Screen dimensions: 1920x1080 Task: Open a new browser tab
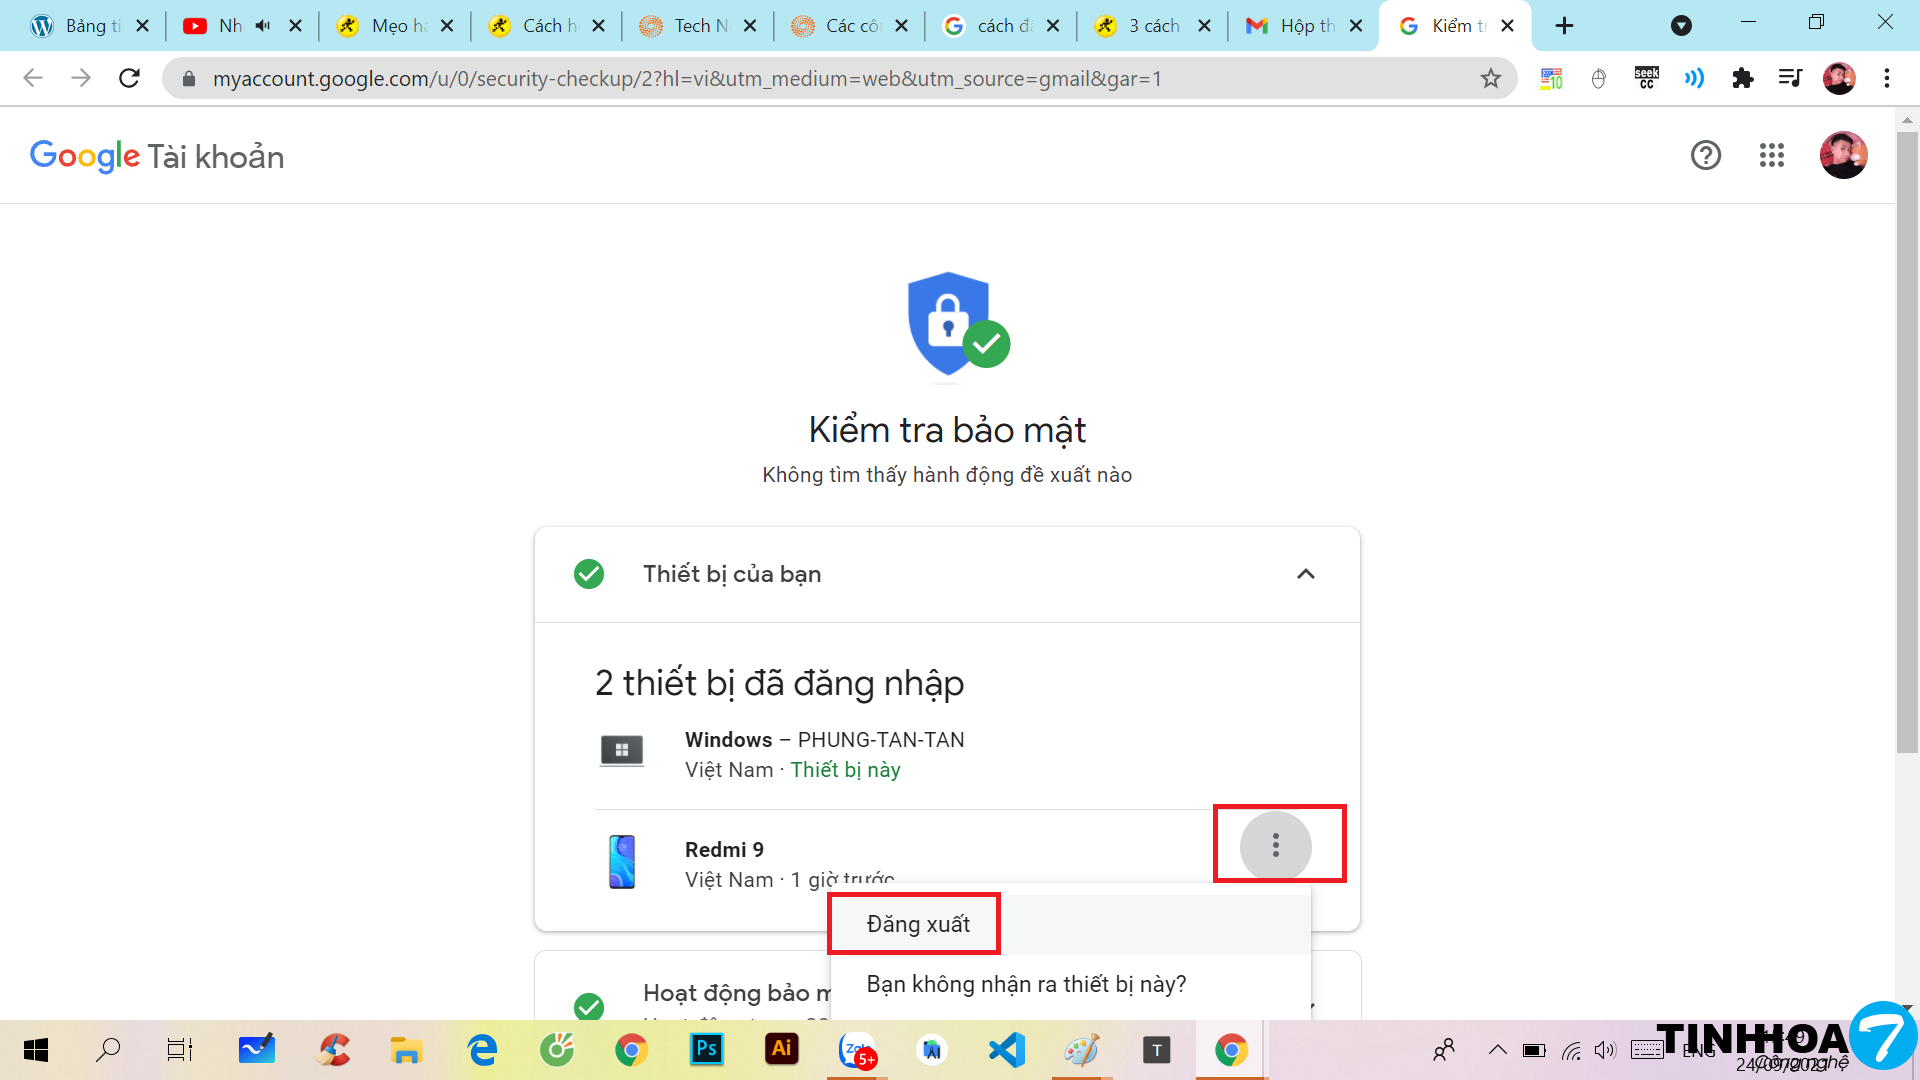[1565, 26]
